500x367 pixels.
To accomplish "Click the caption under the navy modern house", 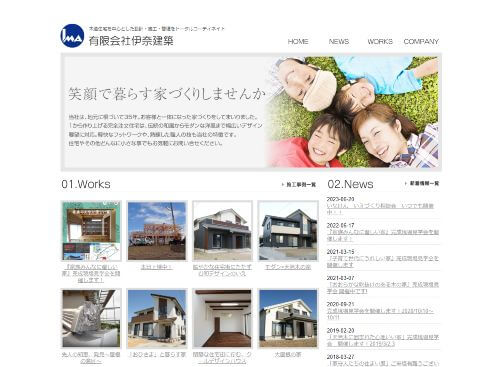I will pyautogui.click(x=288, y=267).
